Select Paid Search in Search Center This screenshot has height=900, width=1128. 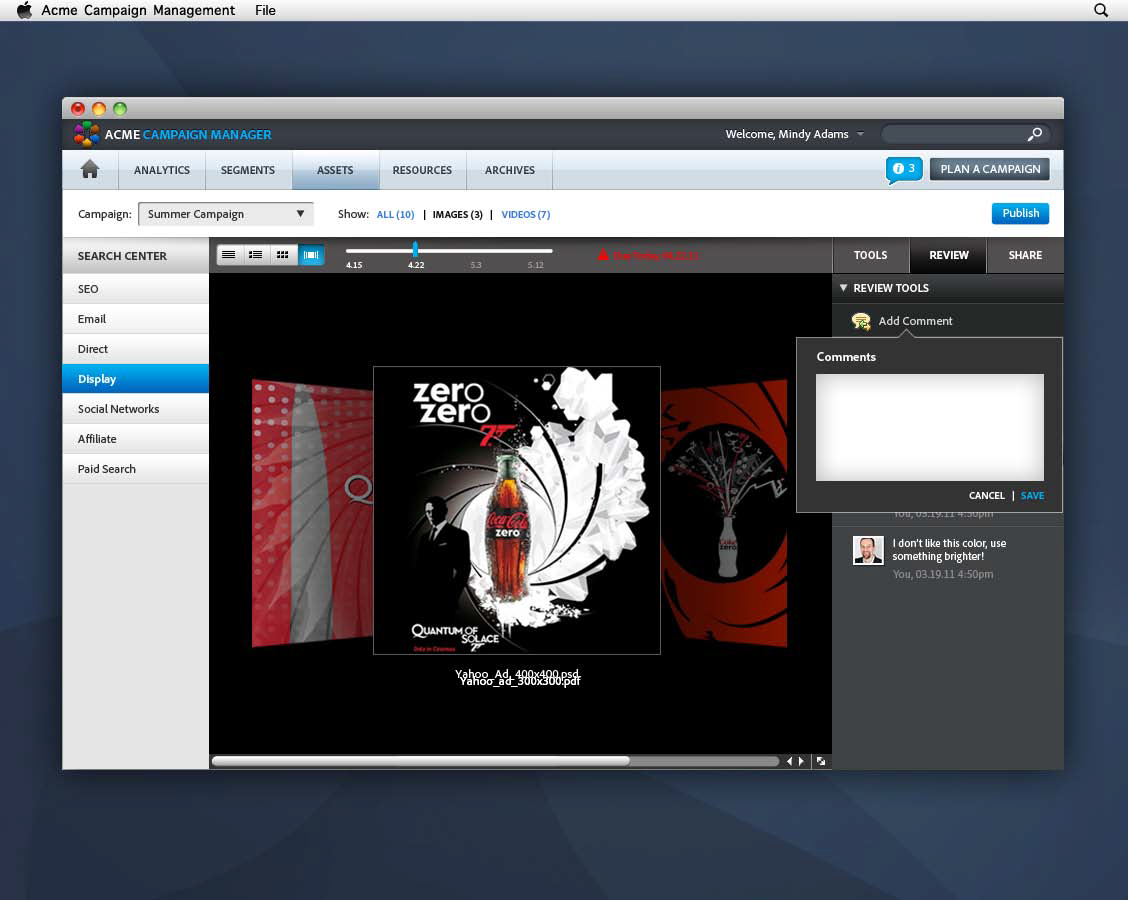(x=136, y=469)
